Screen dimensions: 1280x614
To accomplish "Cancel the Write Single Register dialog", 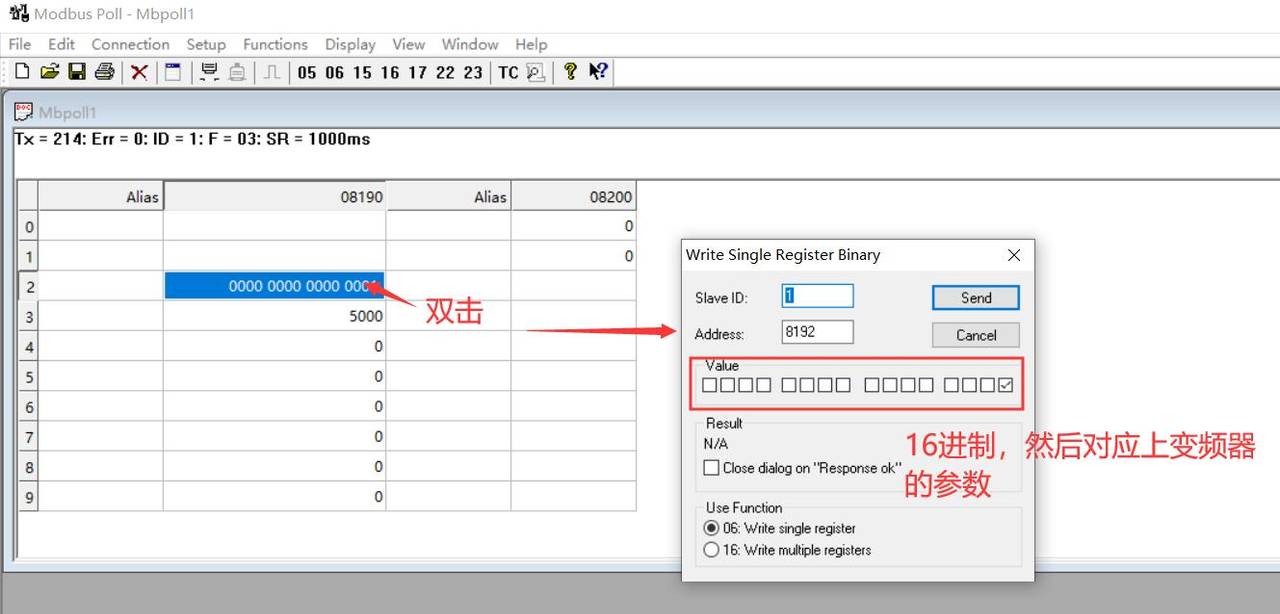I will tap(975, 334).
